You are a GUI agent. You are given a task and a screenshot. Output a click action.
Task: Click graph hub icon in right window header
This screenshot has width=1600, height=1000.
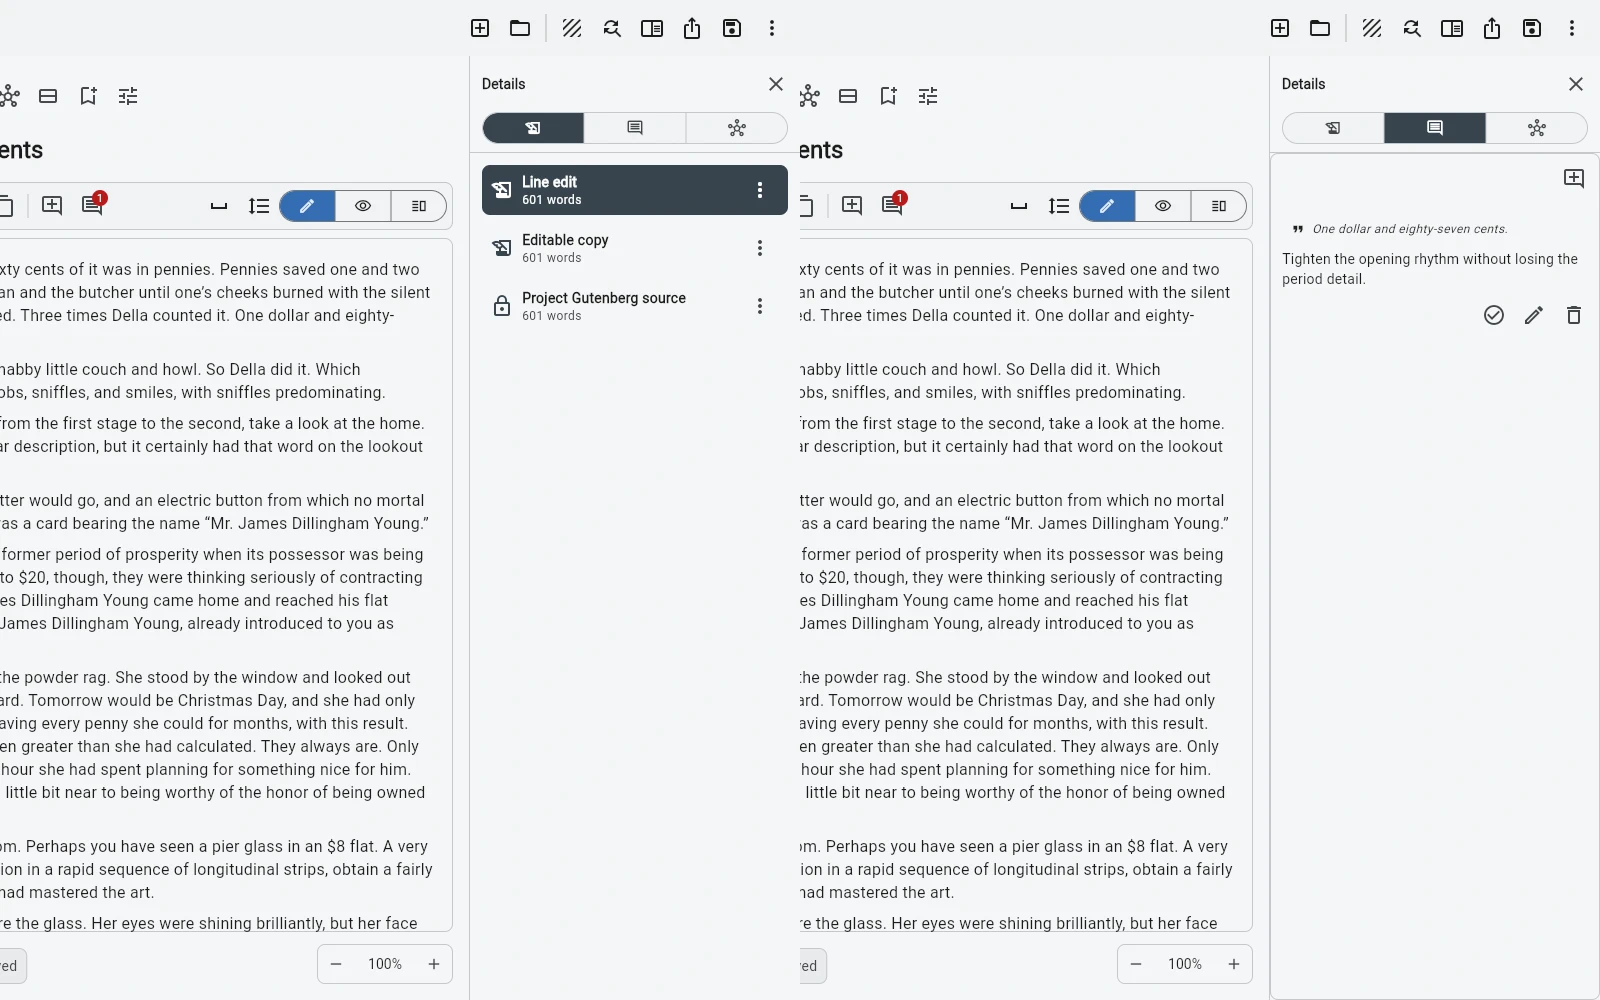click(x=809, y=96)
